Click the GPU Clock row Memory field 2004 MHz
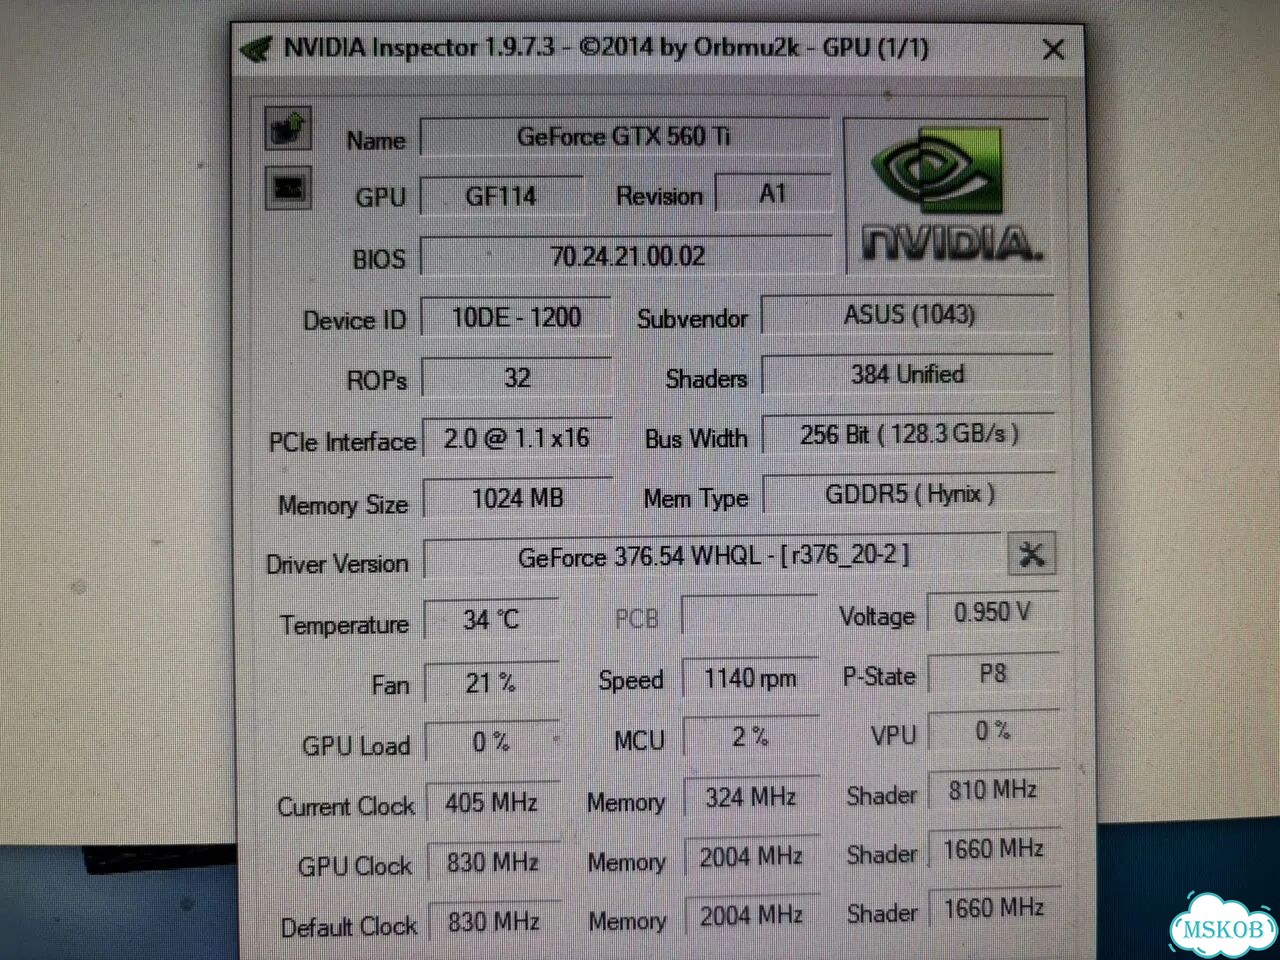The image size is (1280, 960). 751,856
